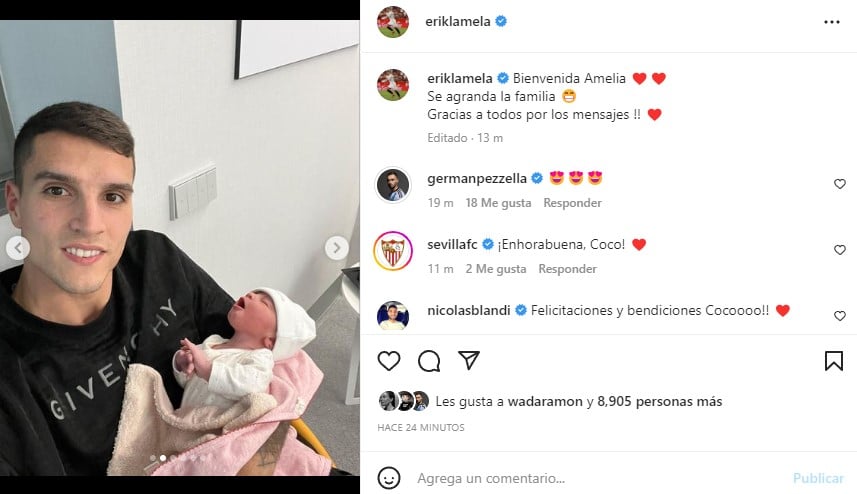Like germanpezzella's comment heart
Image resolution: width=857 pixels, height=494 pixels.
(x=840, y=184)
